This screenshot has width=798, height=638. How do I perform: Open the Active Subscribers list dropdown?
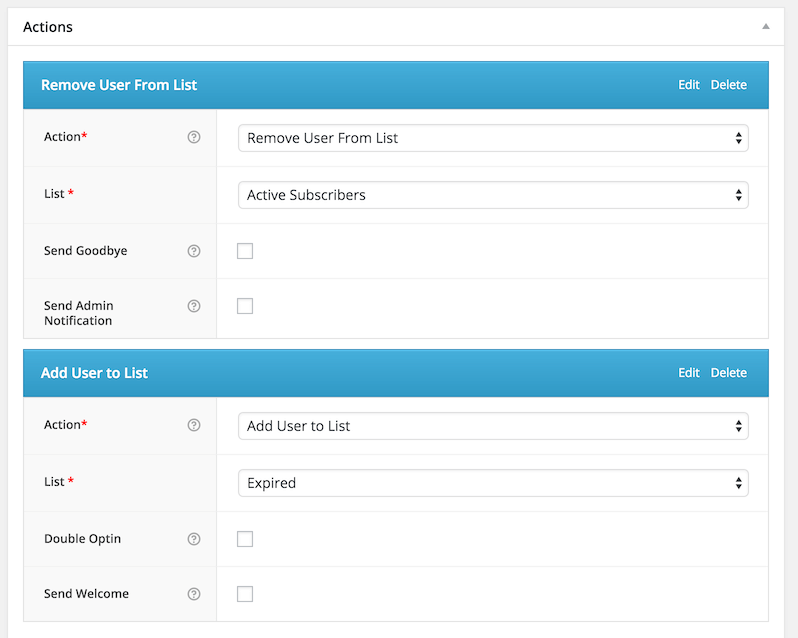click(x=493, y=195)
